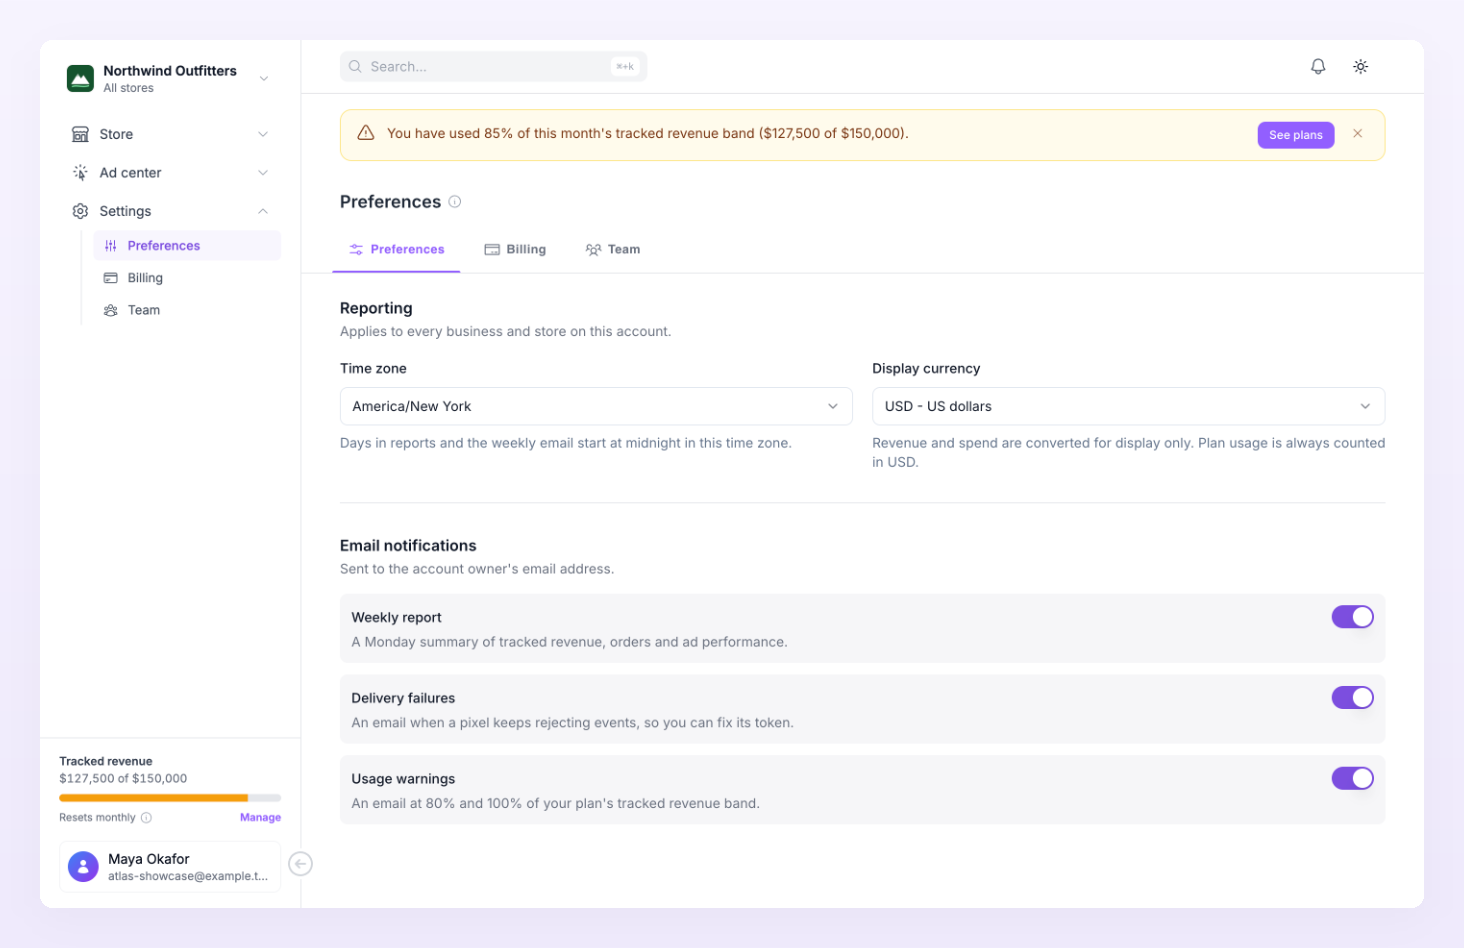Open the notifications bell

tap(1318, 66)
